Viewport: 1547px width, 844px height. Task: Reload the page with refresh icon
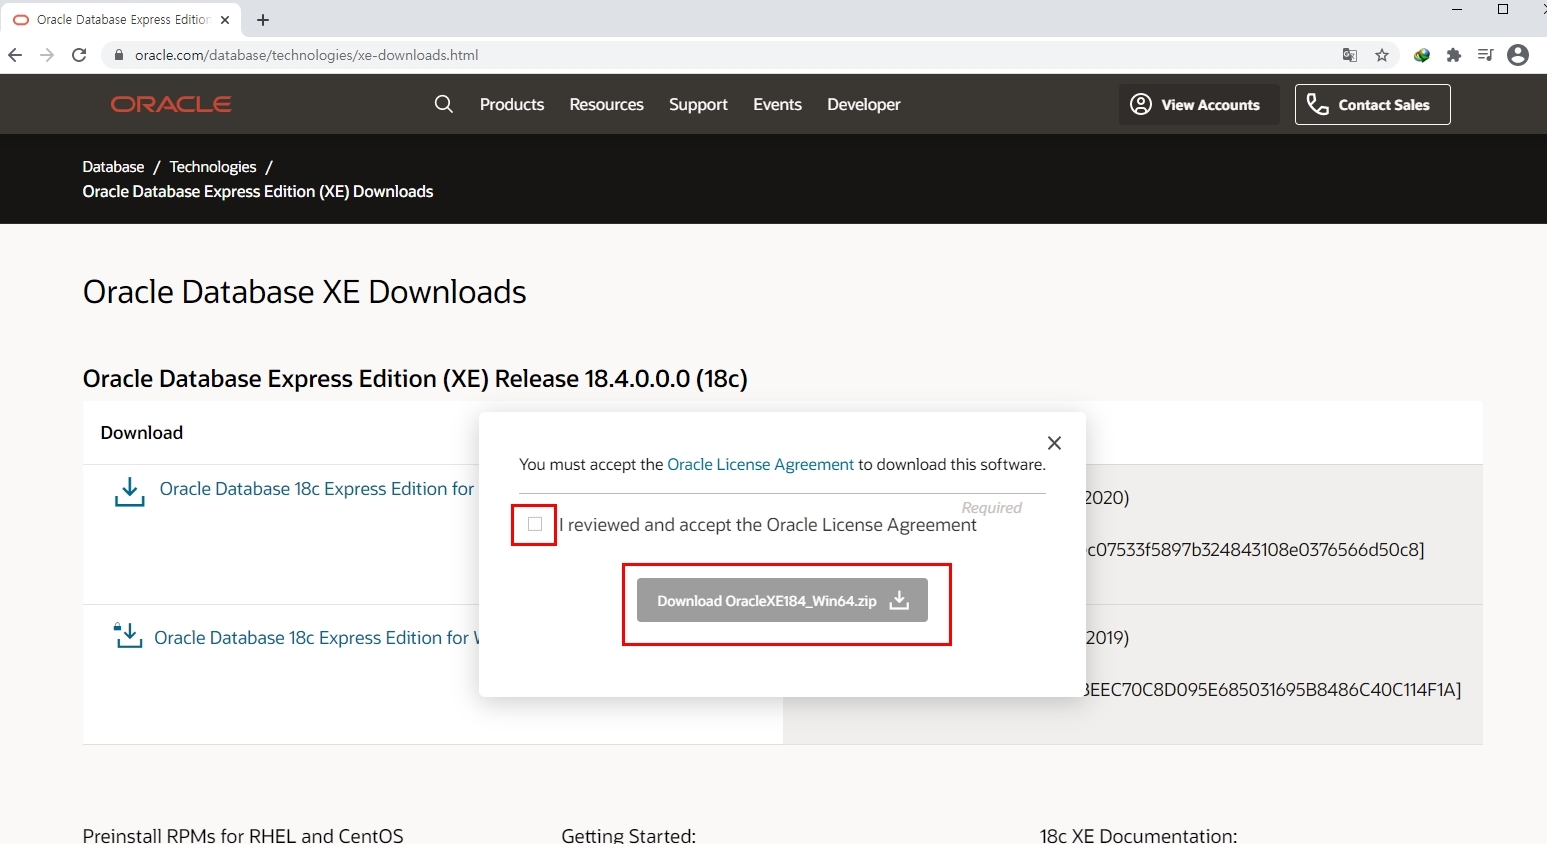(x=79, y=55)
